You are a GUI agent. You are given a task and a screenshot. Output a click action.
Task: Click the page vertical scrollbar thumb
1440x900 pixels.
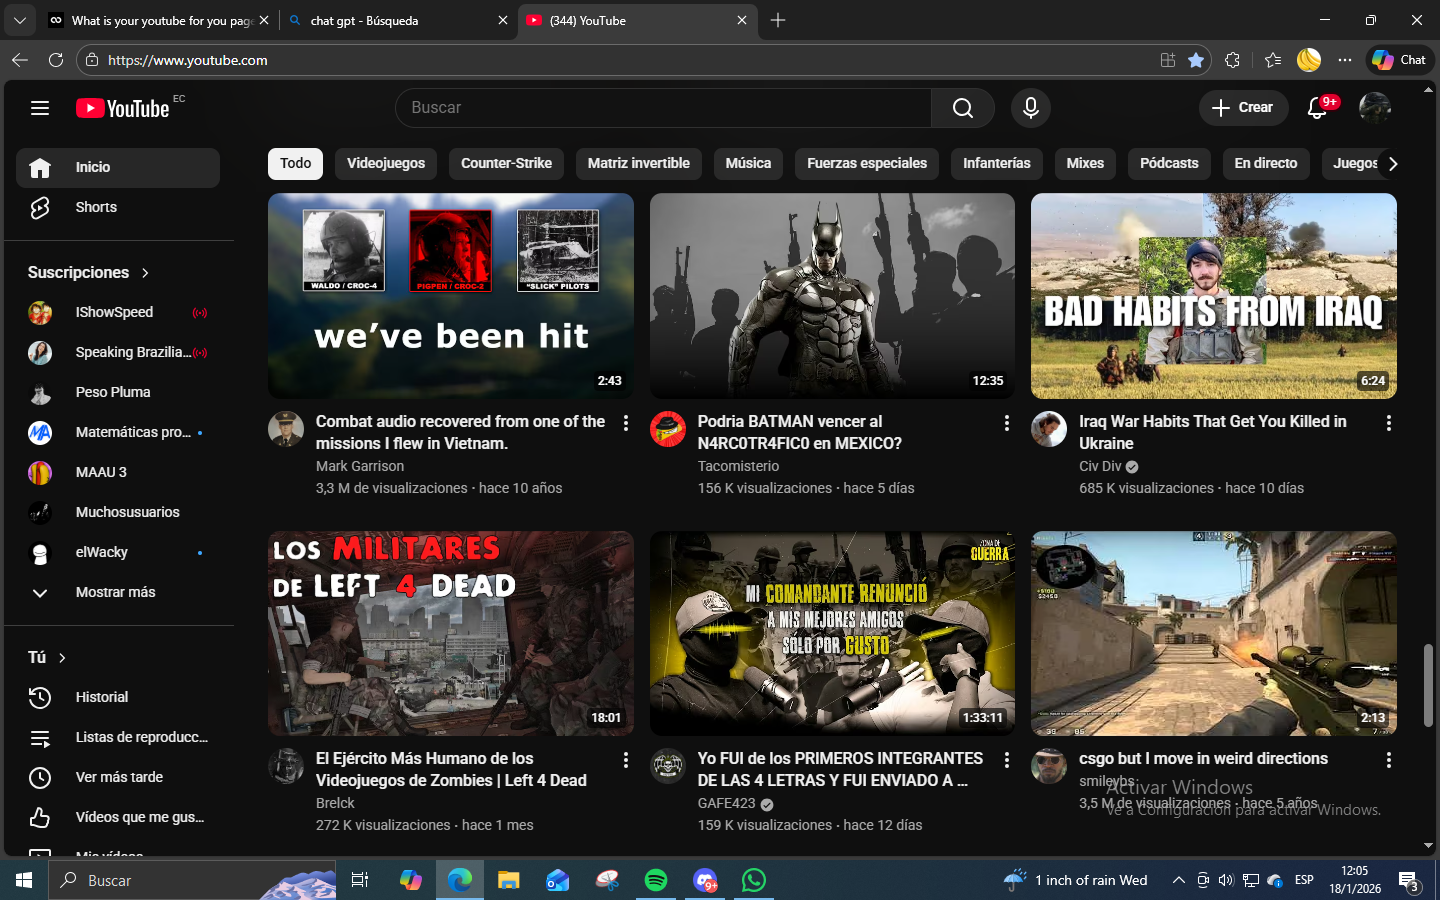click(x=1428, y=685)
